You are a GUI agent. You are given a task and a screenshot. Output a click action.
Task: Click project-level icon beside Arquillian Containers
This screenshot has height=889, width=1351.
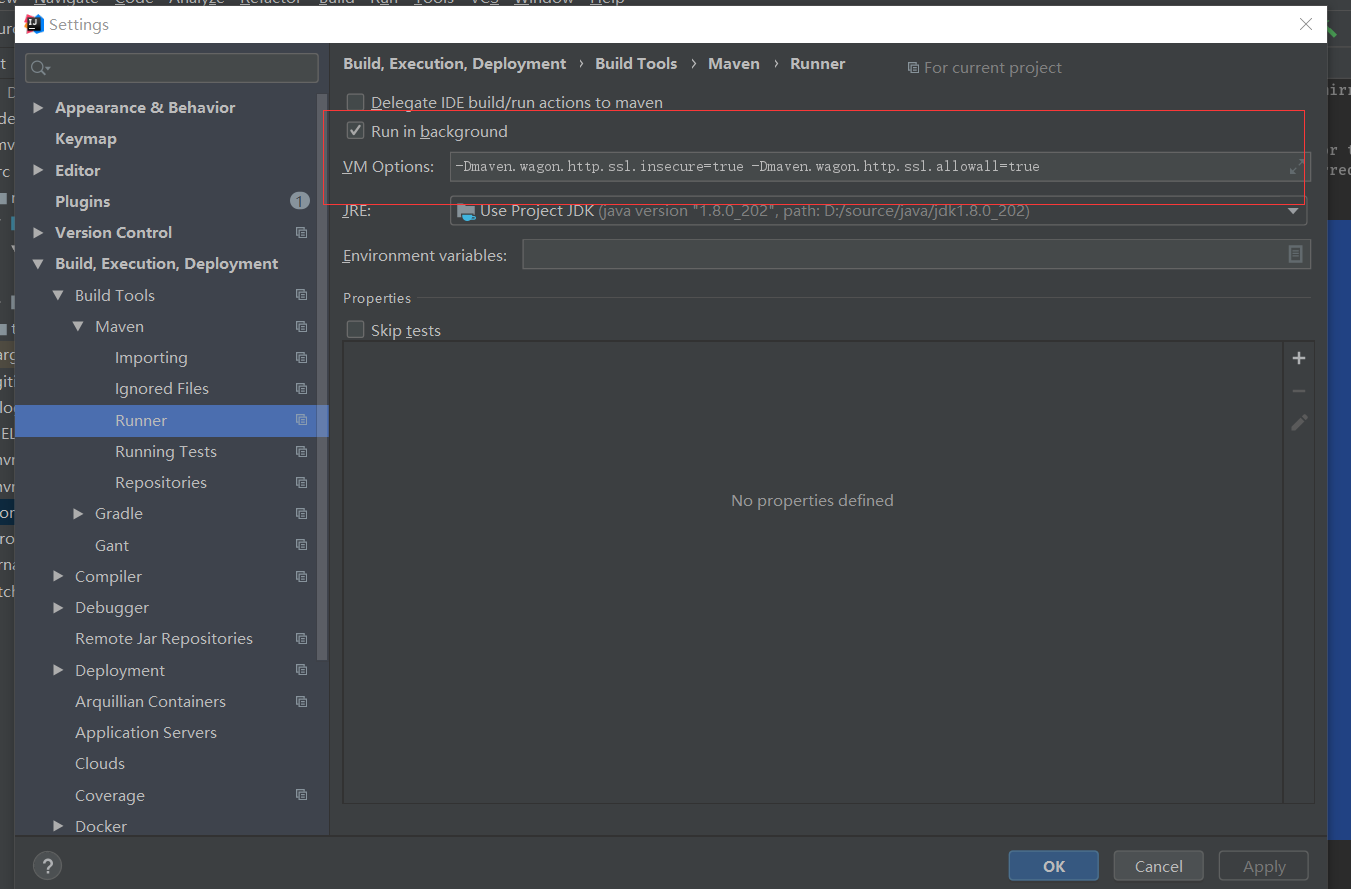click(301, 702)
